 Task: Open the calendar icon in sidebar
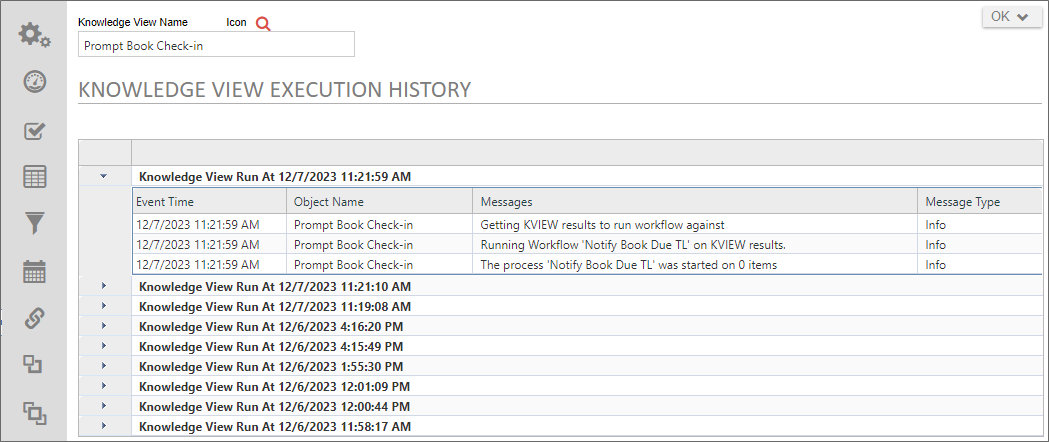35,271
